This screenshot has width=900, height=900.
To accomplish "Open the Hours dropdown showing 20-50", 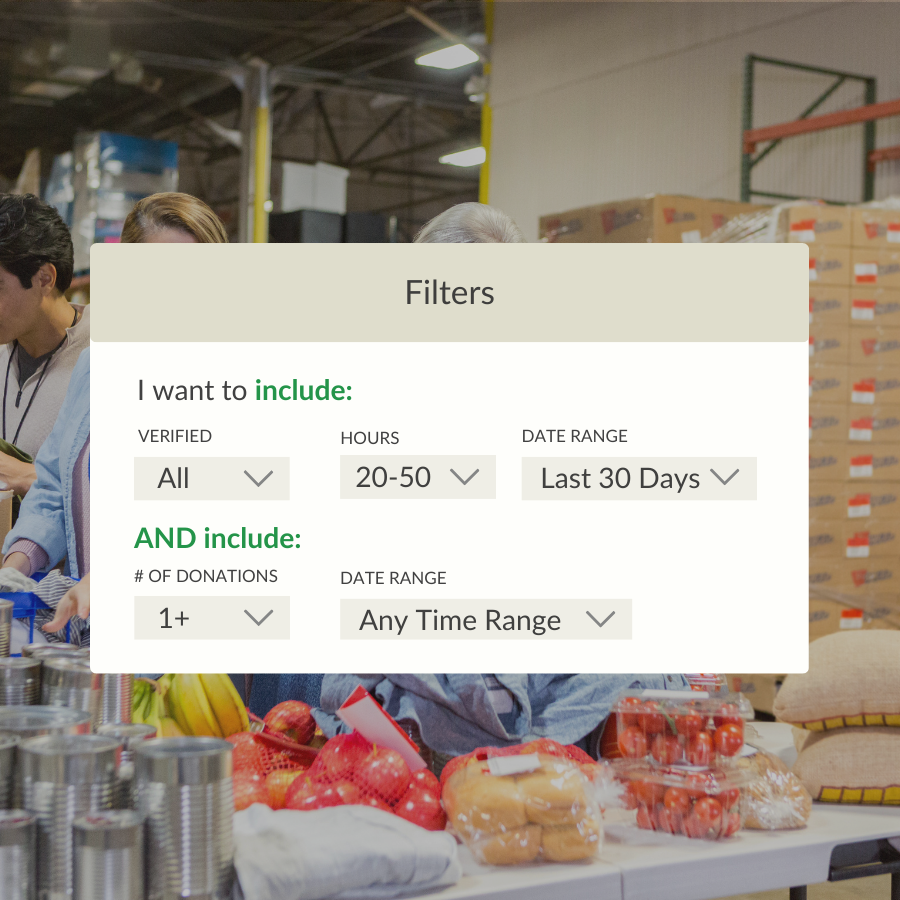I will tap(418, 476).
